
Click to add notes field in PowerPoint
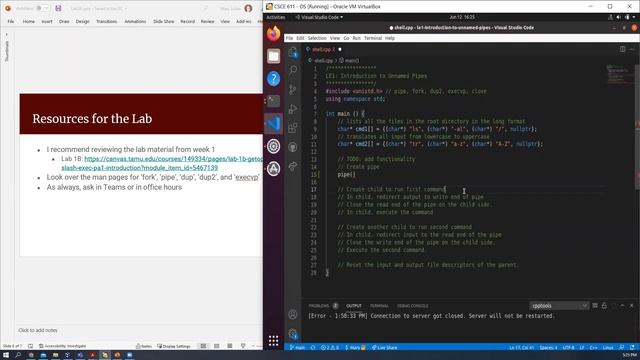(x=38, y=330)
